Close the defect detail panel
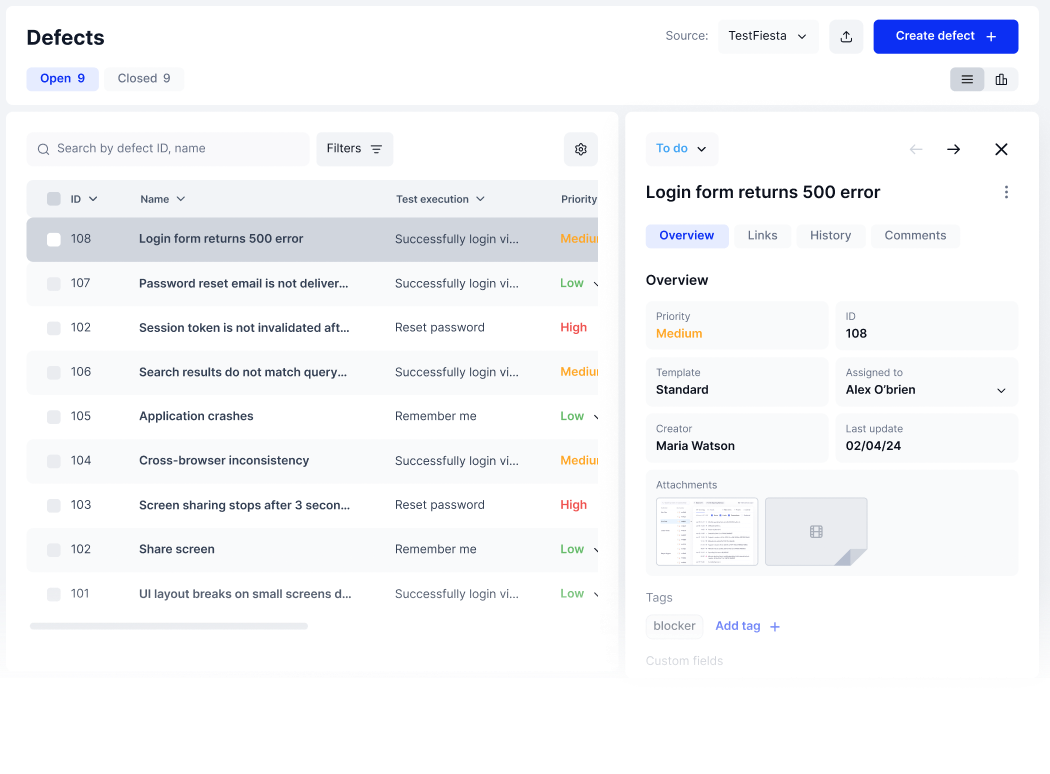Screen dimensions: 1050x774 [1001, 149]
